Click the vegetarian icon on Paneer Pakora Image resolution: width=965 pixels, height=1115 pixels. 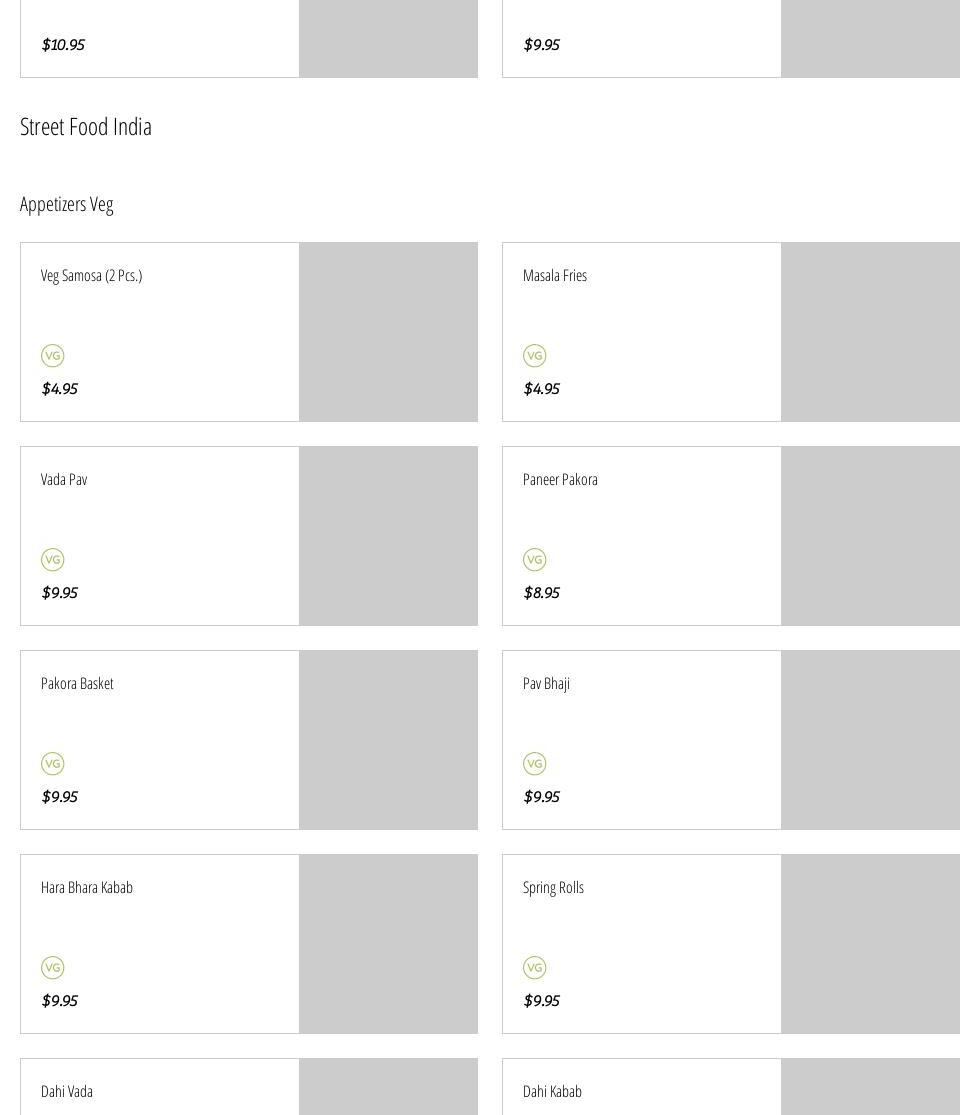[534, 559]
